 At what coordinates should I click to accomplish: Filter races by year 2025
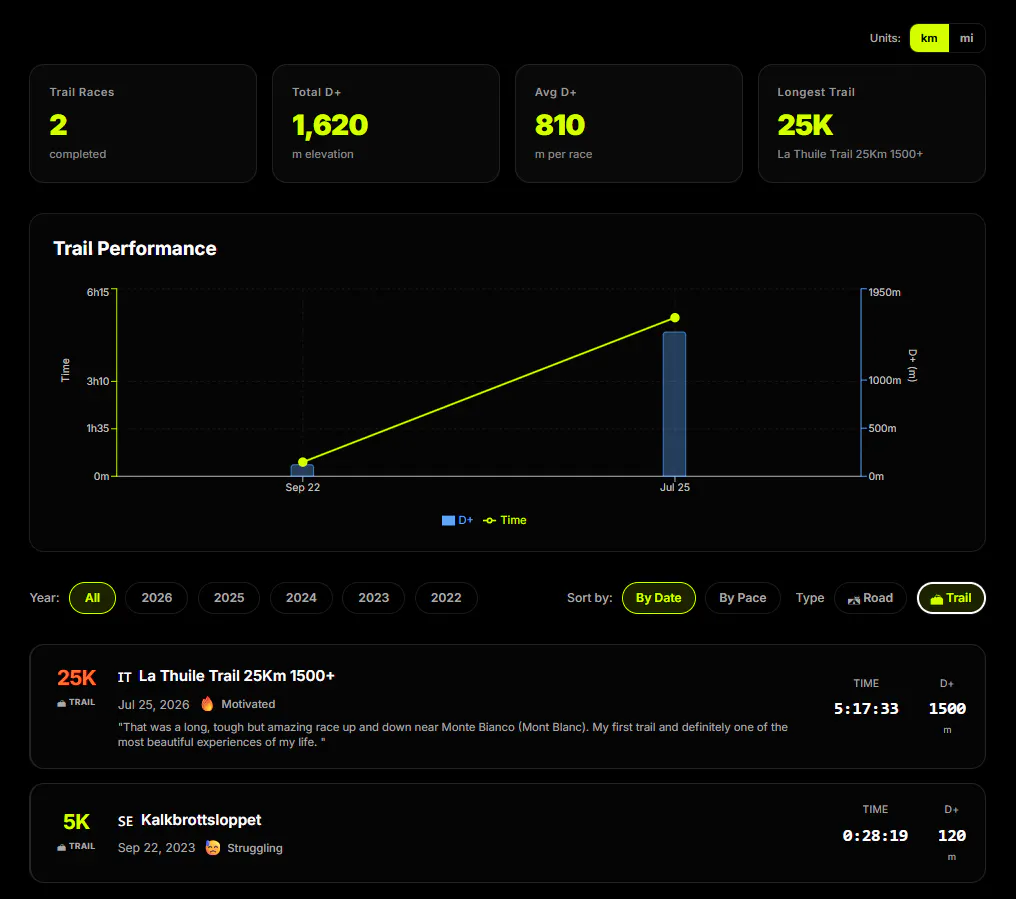[x=229, y=598]
